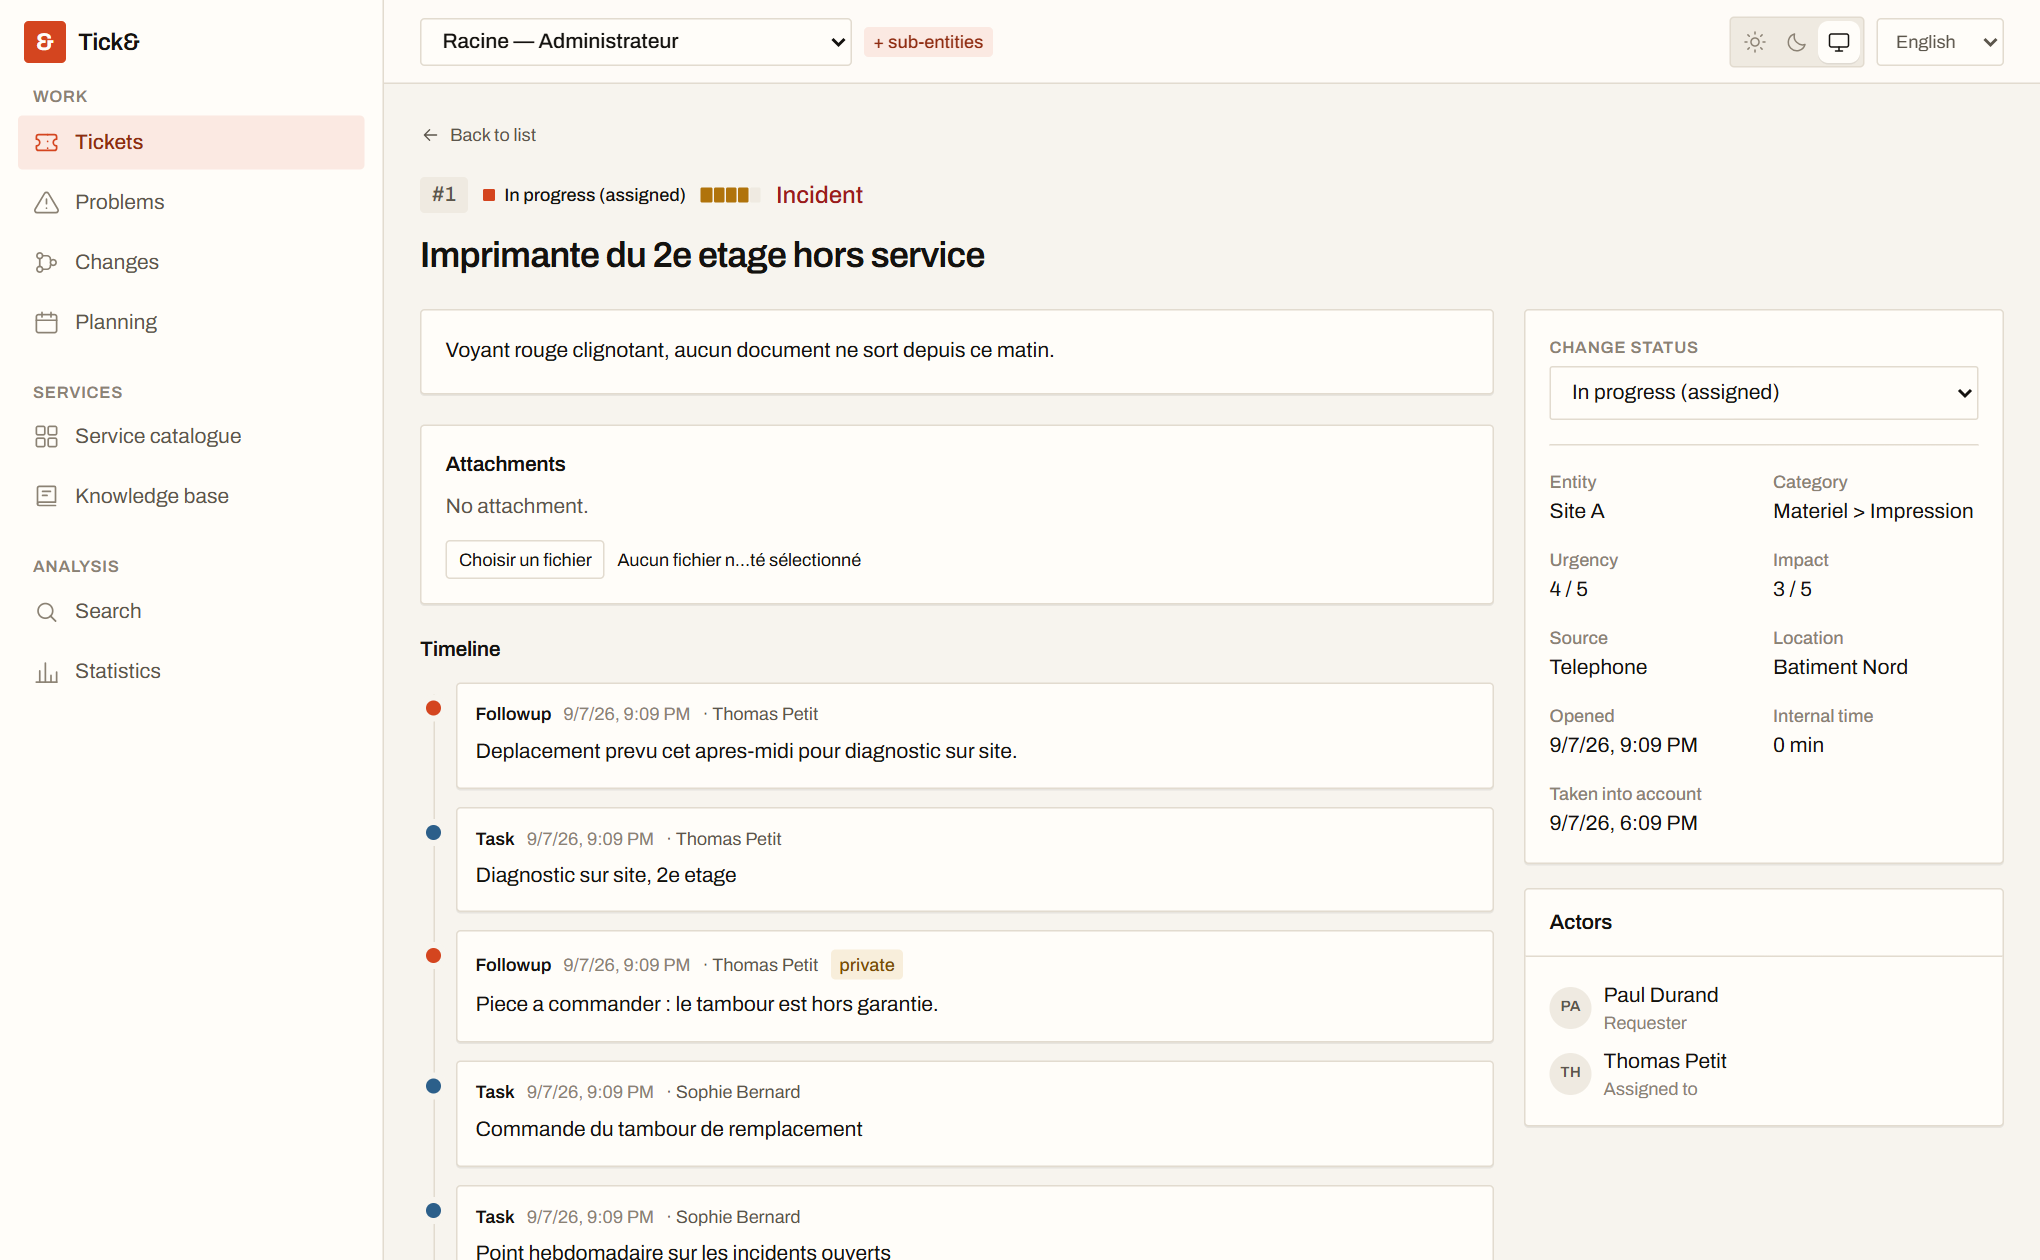Switch to dark theme moon icon
Viewport: 2040px width, 1260px height.
pyautogui.click(x=1797, y=42)
